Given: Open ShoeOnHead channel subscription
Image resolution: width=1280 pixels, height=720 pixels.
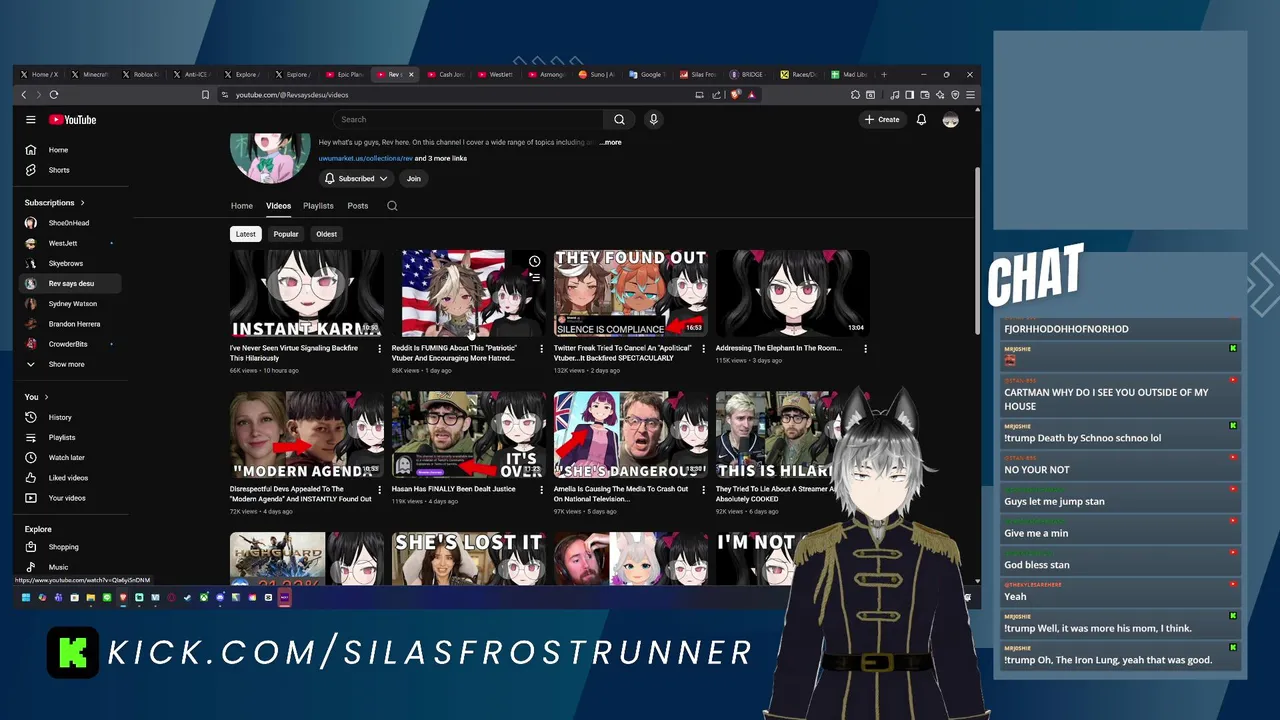Looking at the screenshot, I should coord(72,223).
